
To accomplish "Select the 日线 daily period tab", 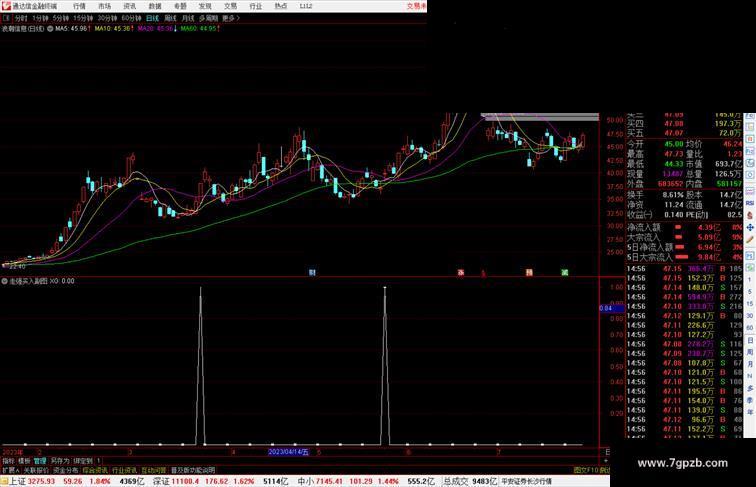I will point(152,18).
